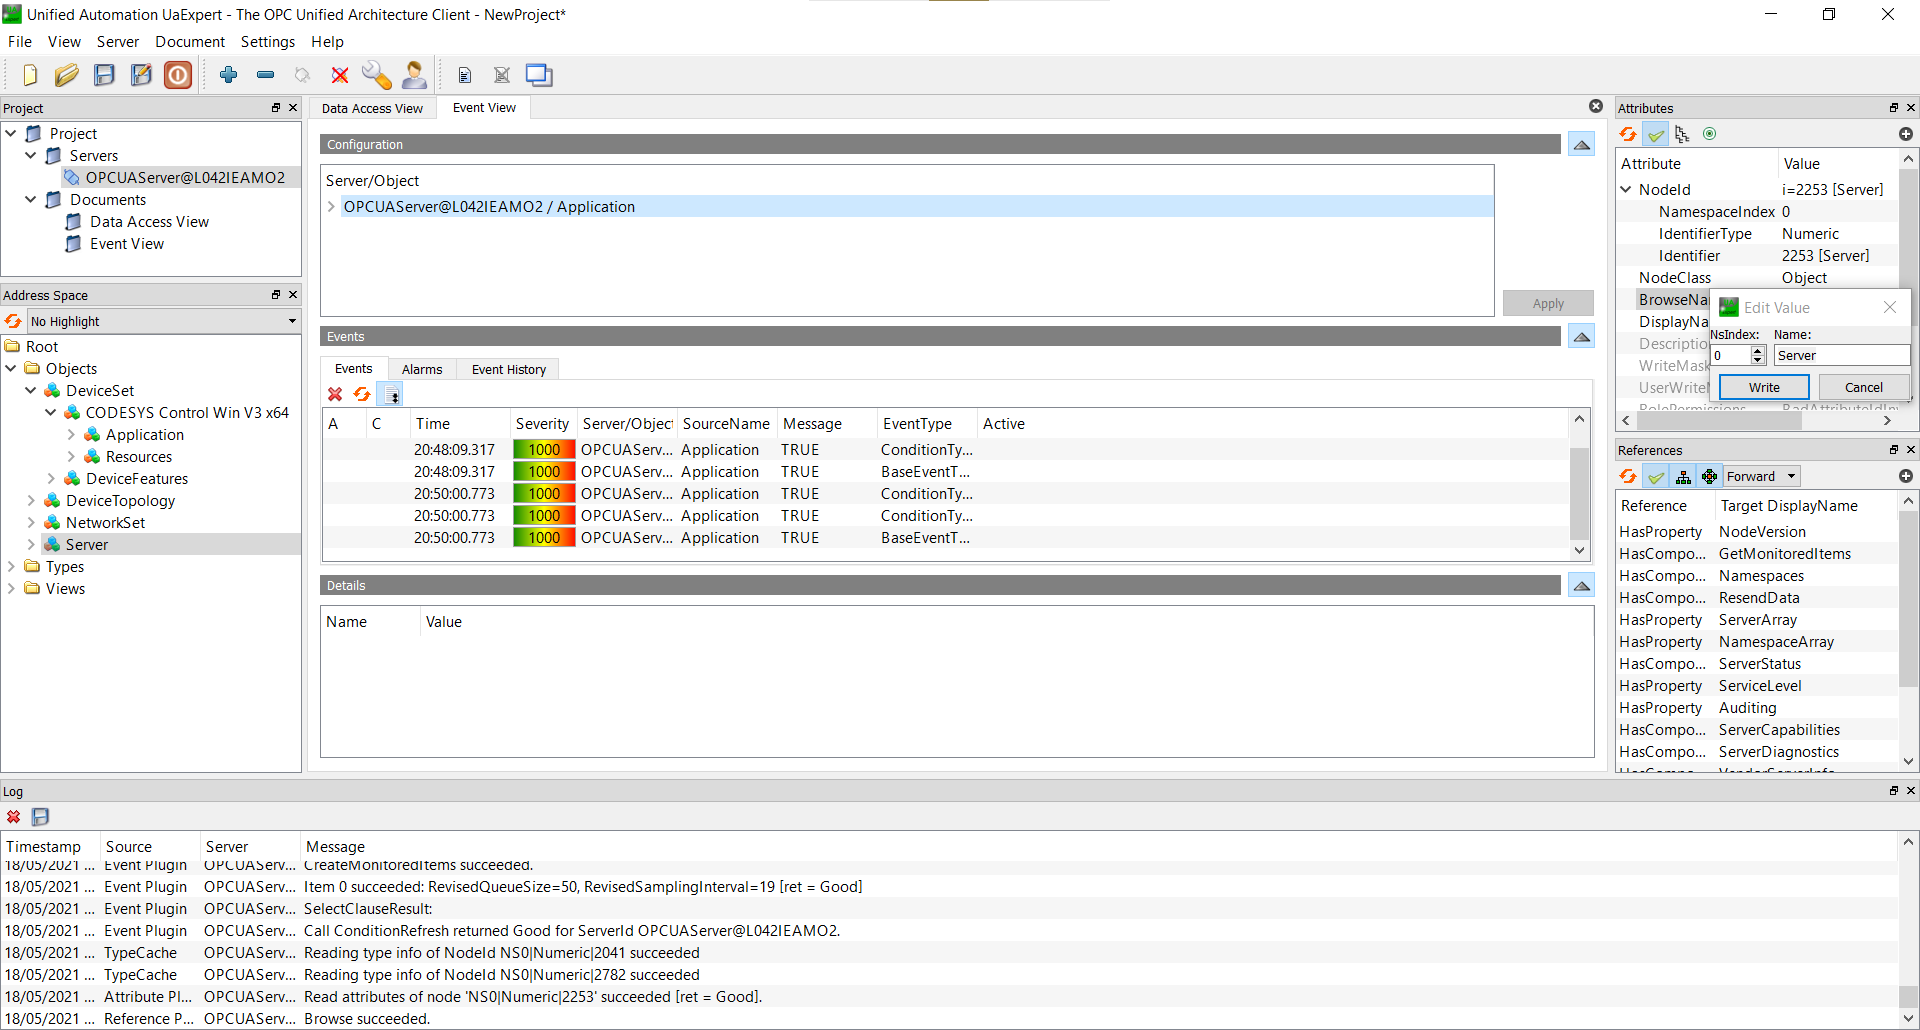Save the Log with the floppy icon
Screen dimensions: 1920x1030
[40, 817]
